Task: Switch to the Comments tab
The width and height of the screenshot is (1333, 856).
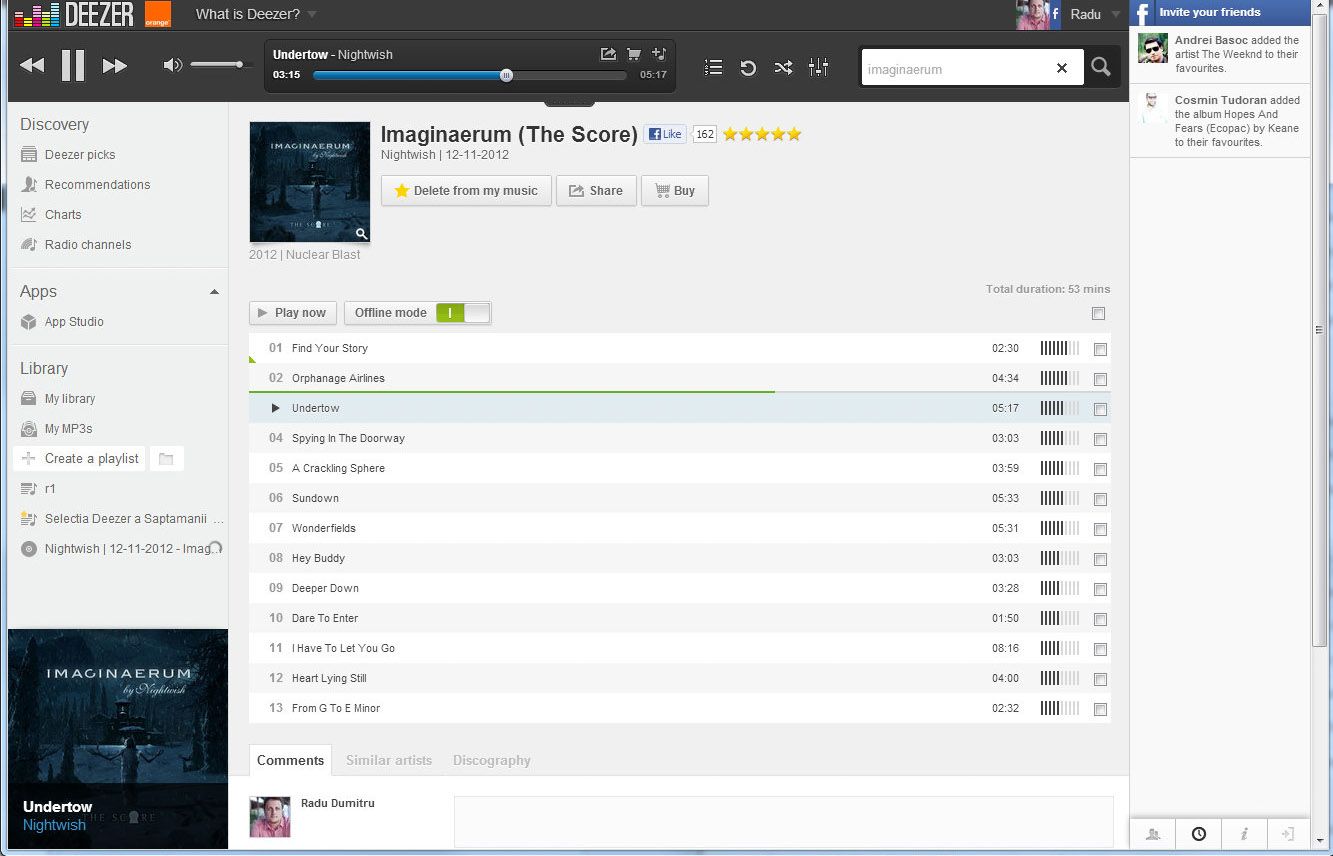Action: click(291, 761)
